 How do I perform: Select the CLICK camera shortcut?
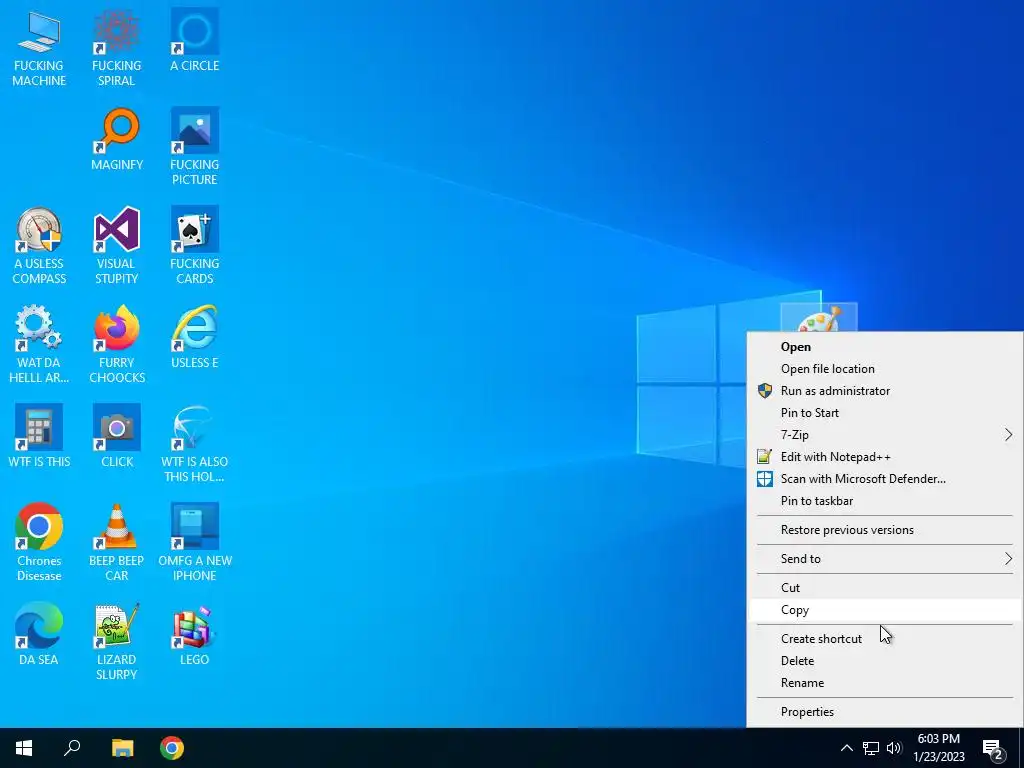pyautogui.click(x=117, y=436)
